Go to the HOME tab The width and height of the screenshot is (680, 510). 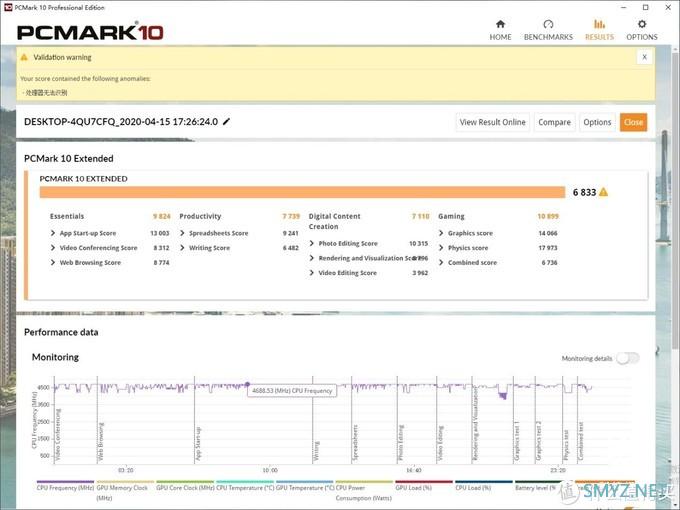(500, 30)
